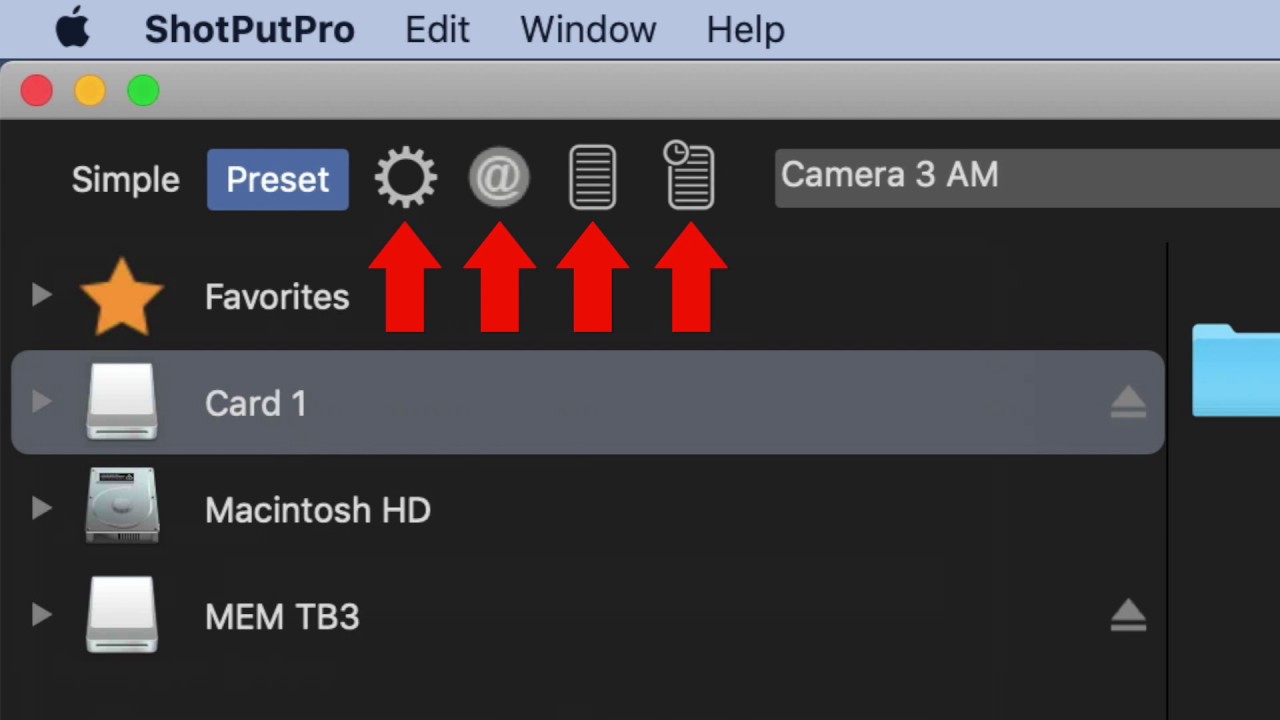Click the Card 1 drive icon
The image size is (1280, 720).
(121, 402)
